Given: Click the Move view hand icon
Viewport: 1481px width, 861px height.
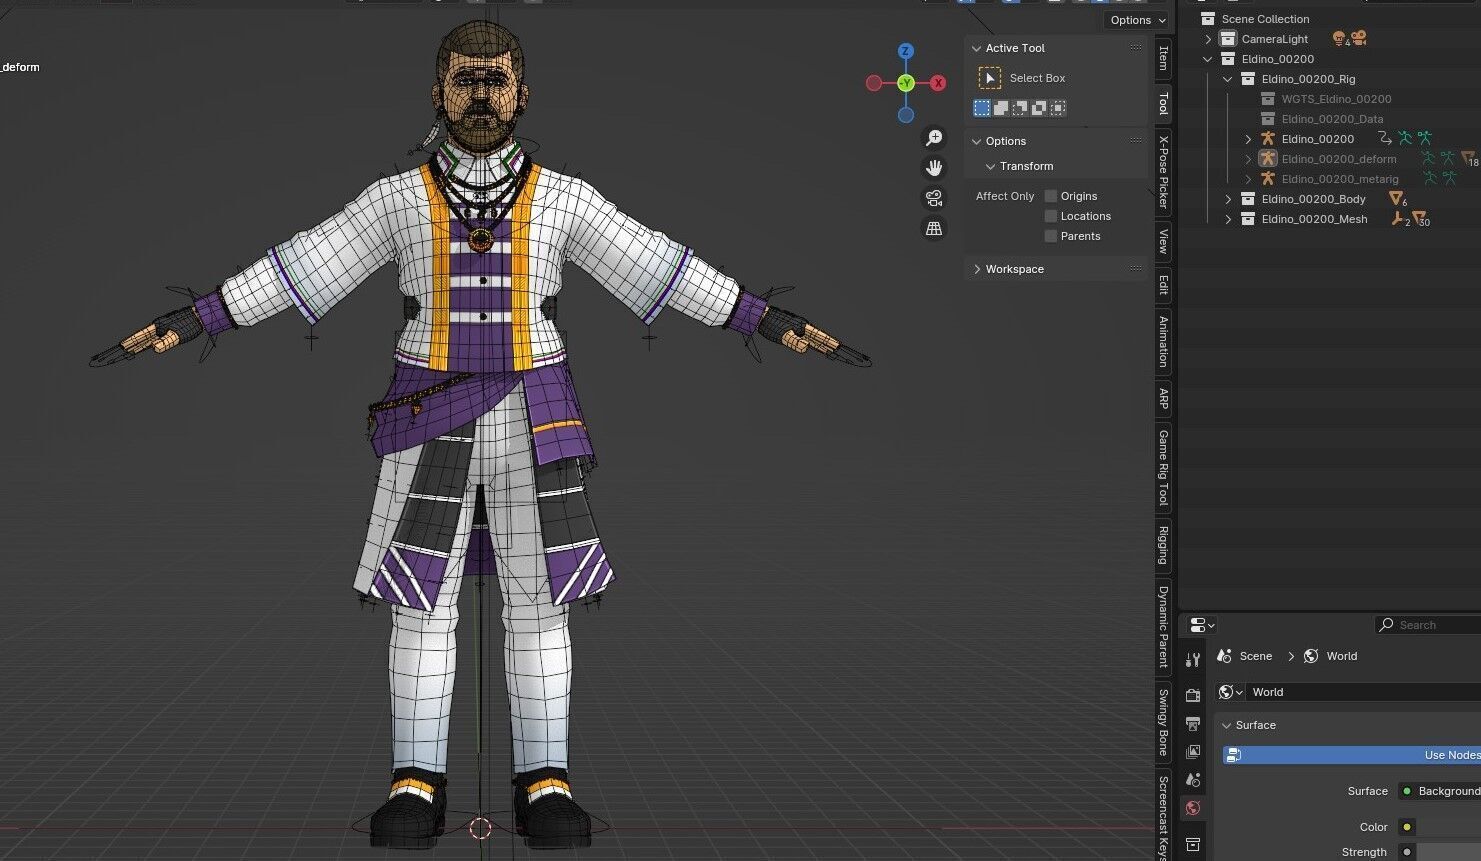Looking at the screenshot, I should coord(934,168).
